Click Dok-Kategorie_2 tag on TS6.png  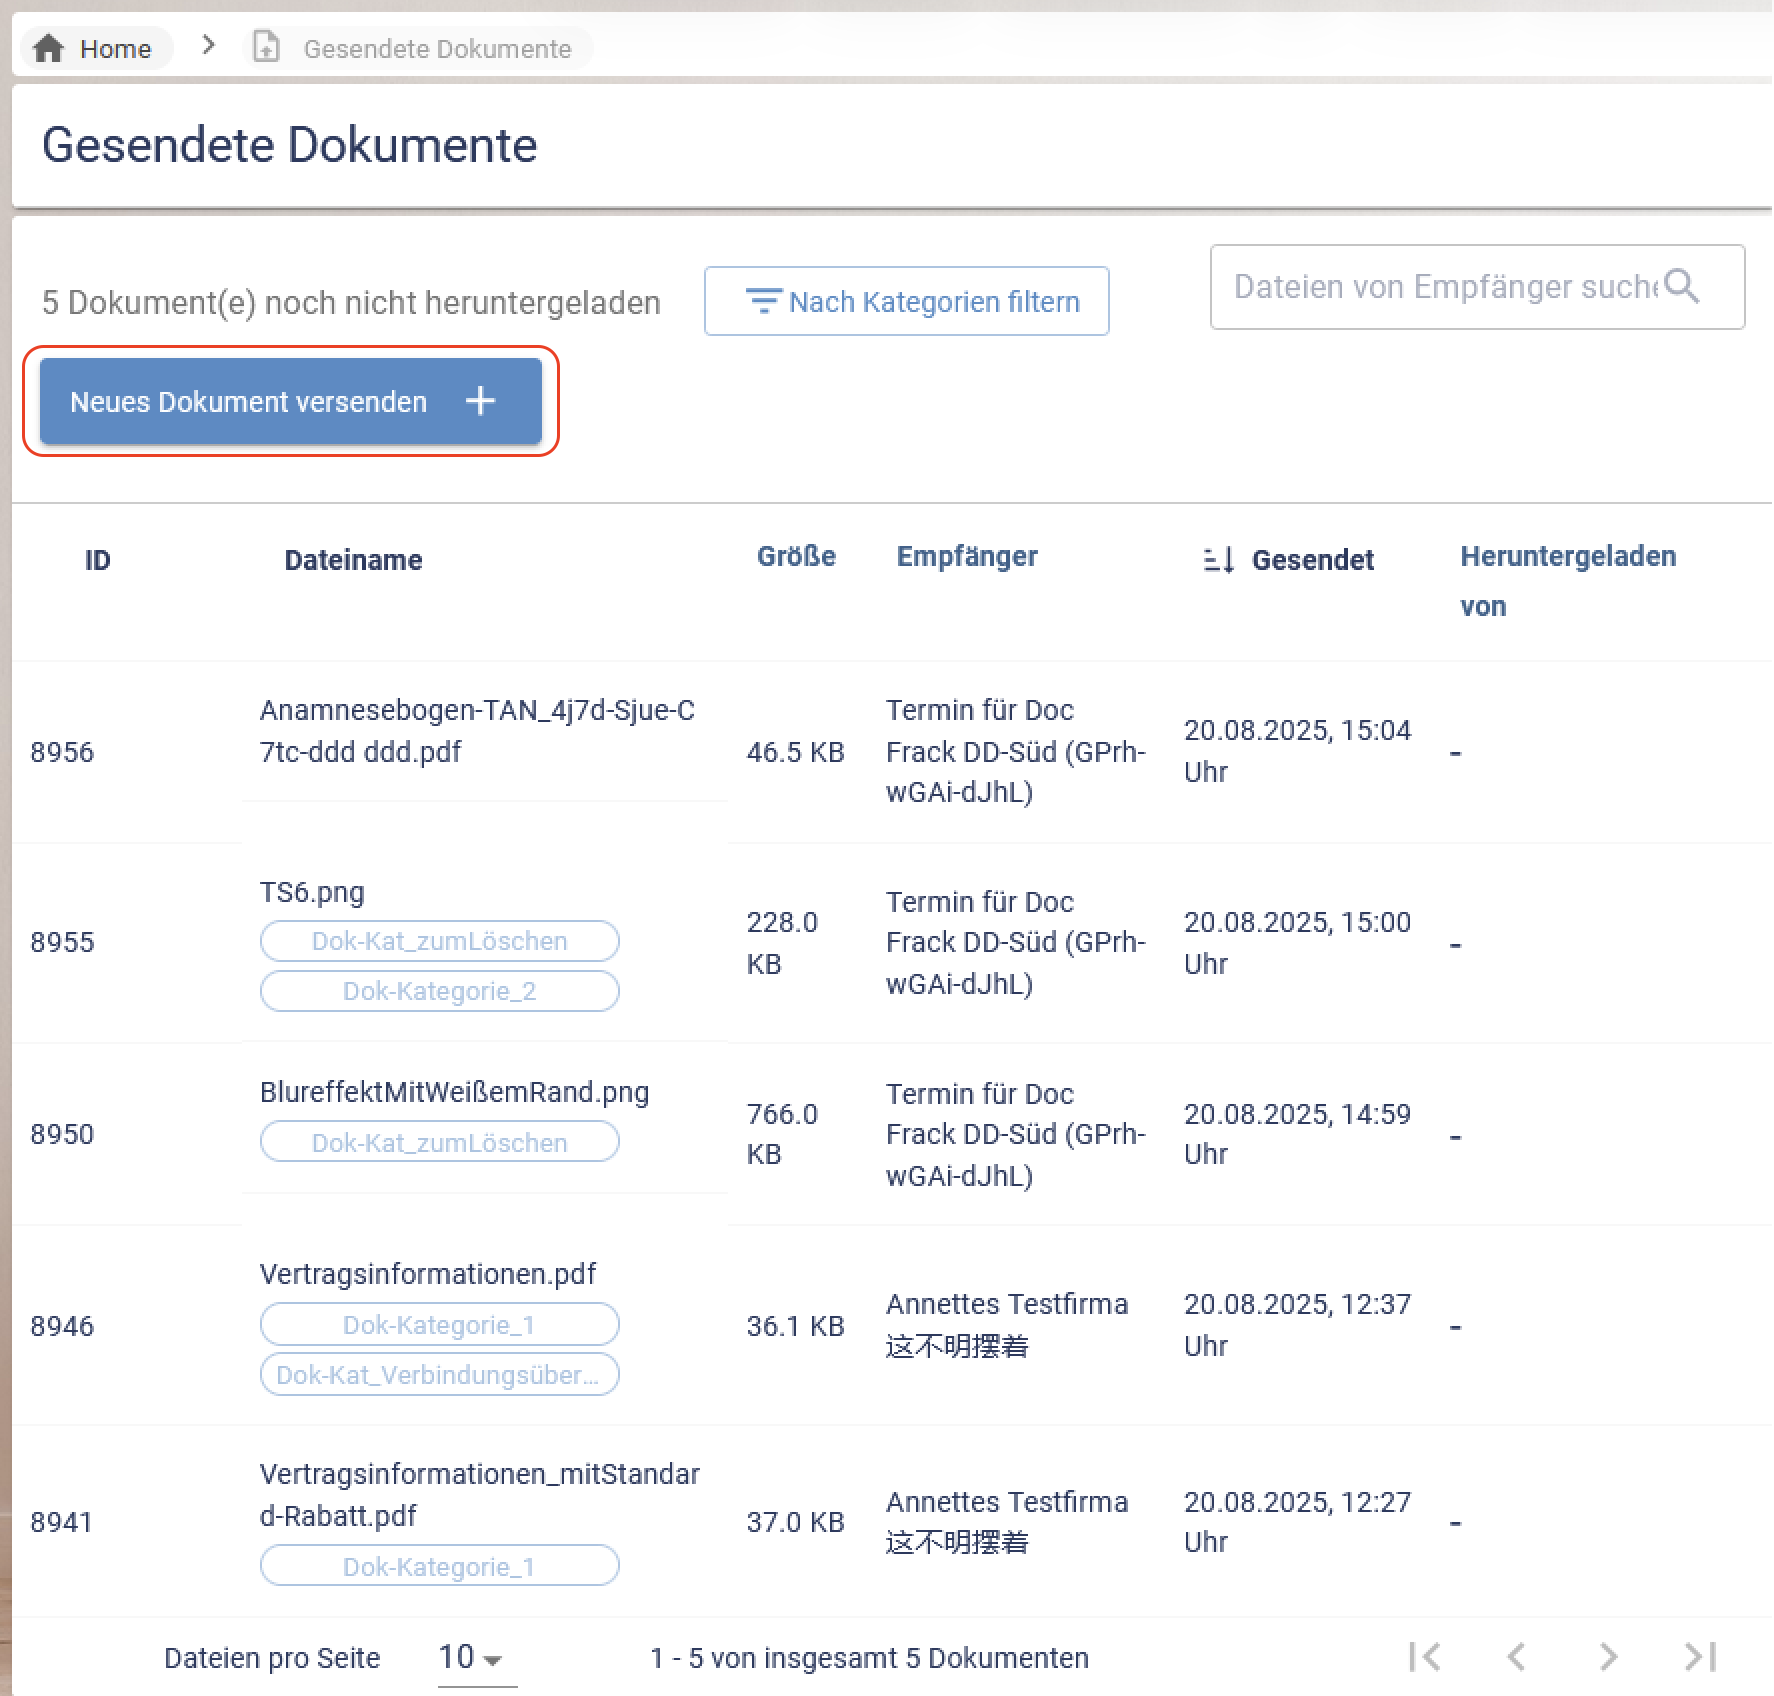[x=439, y=991]
